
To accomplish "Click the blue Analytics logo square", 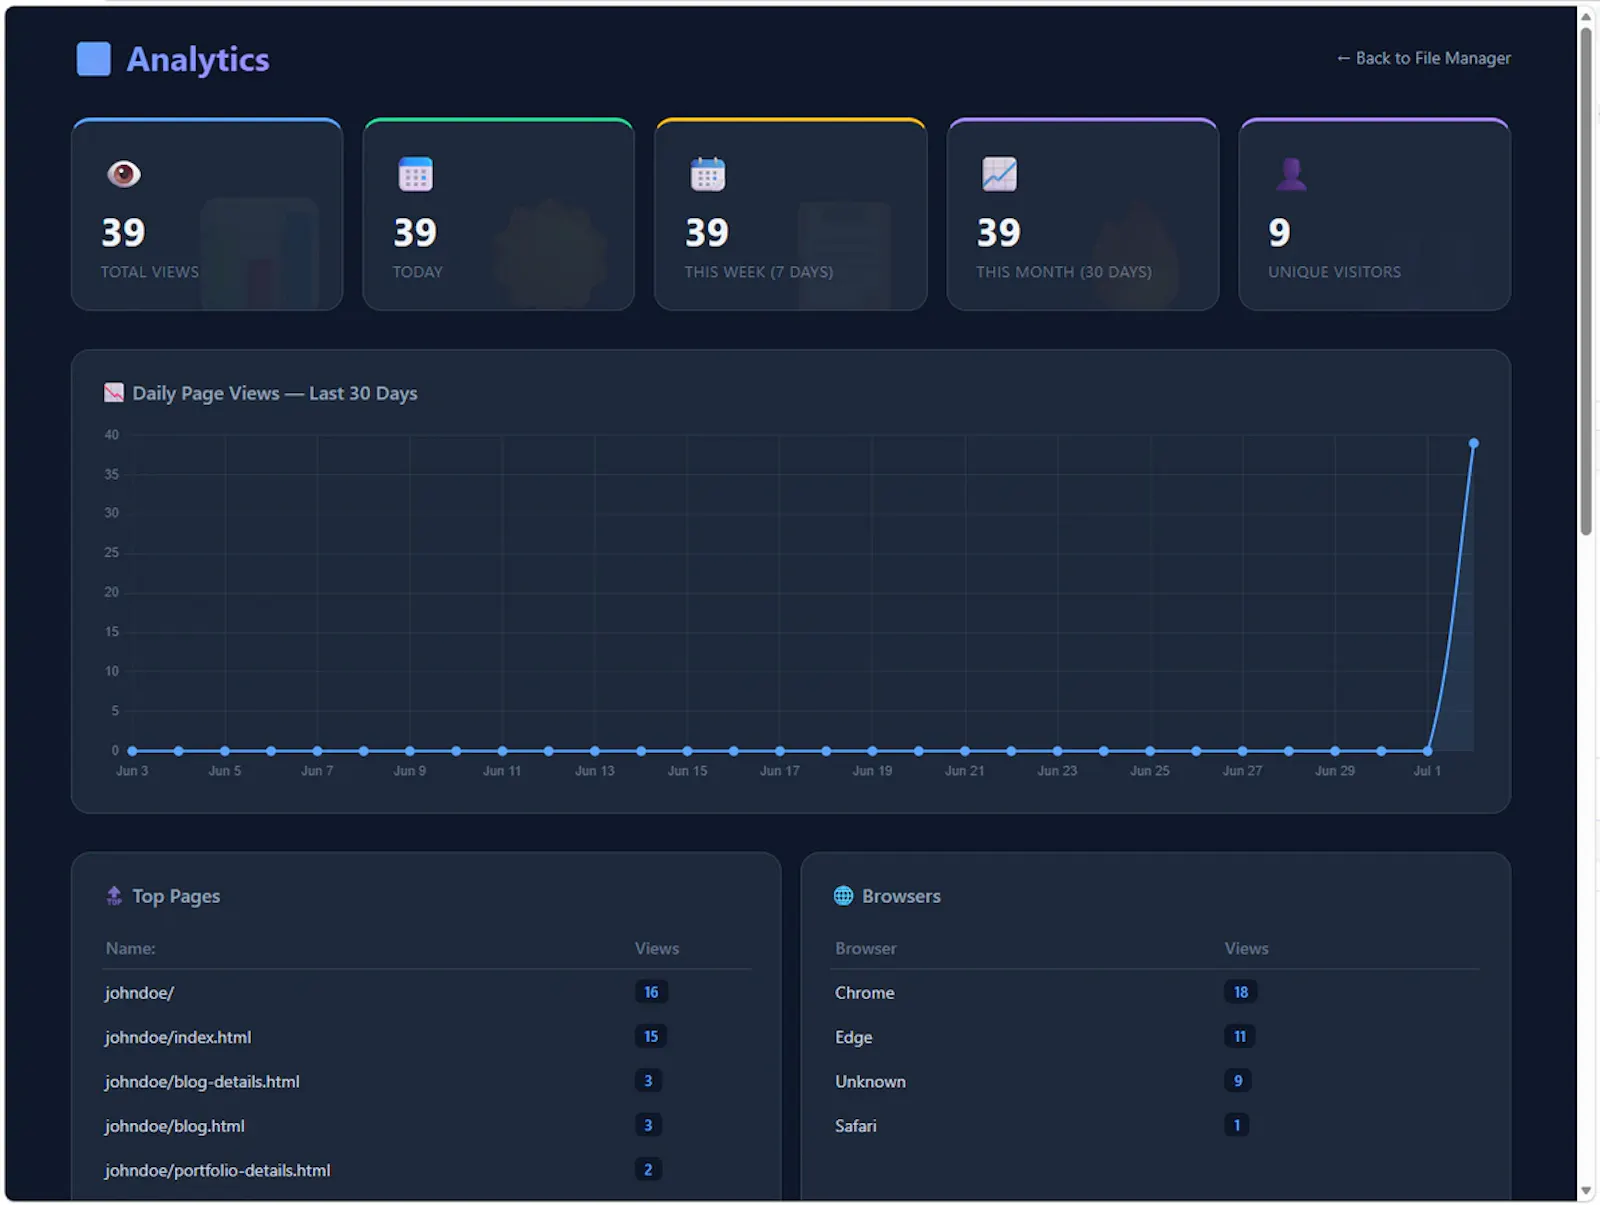I will point(94,59).
